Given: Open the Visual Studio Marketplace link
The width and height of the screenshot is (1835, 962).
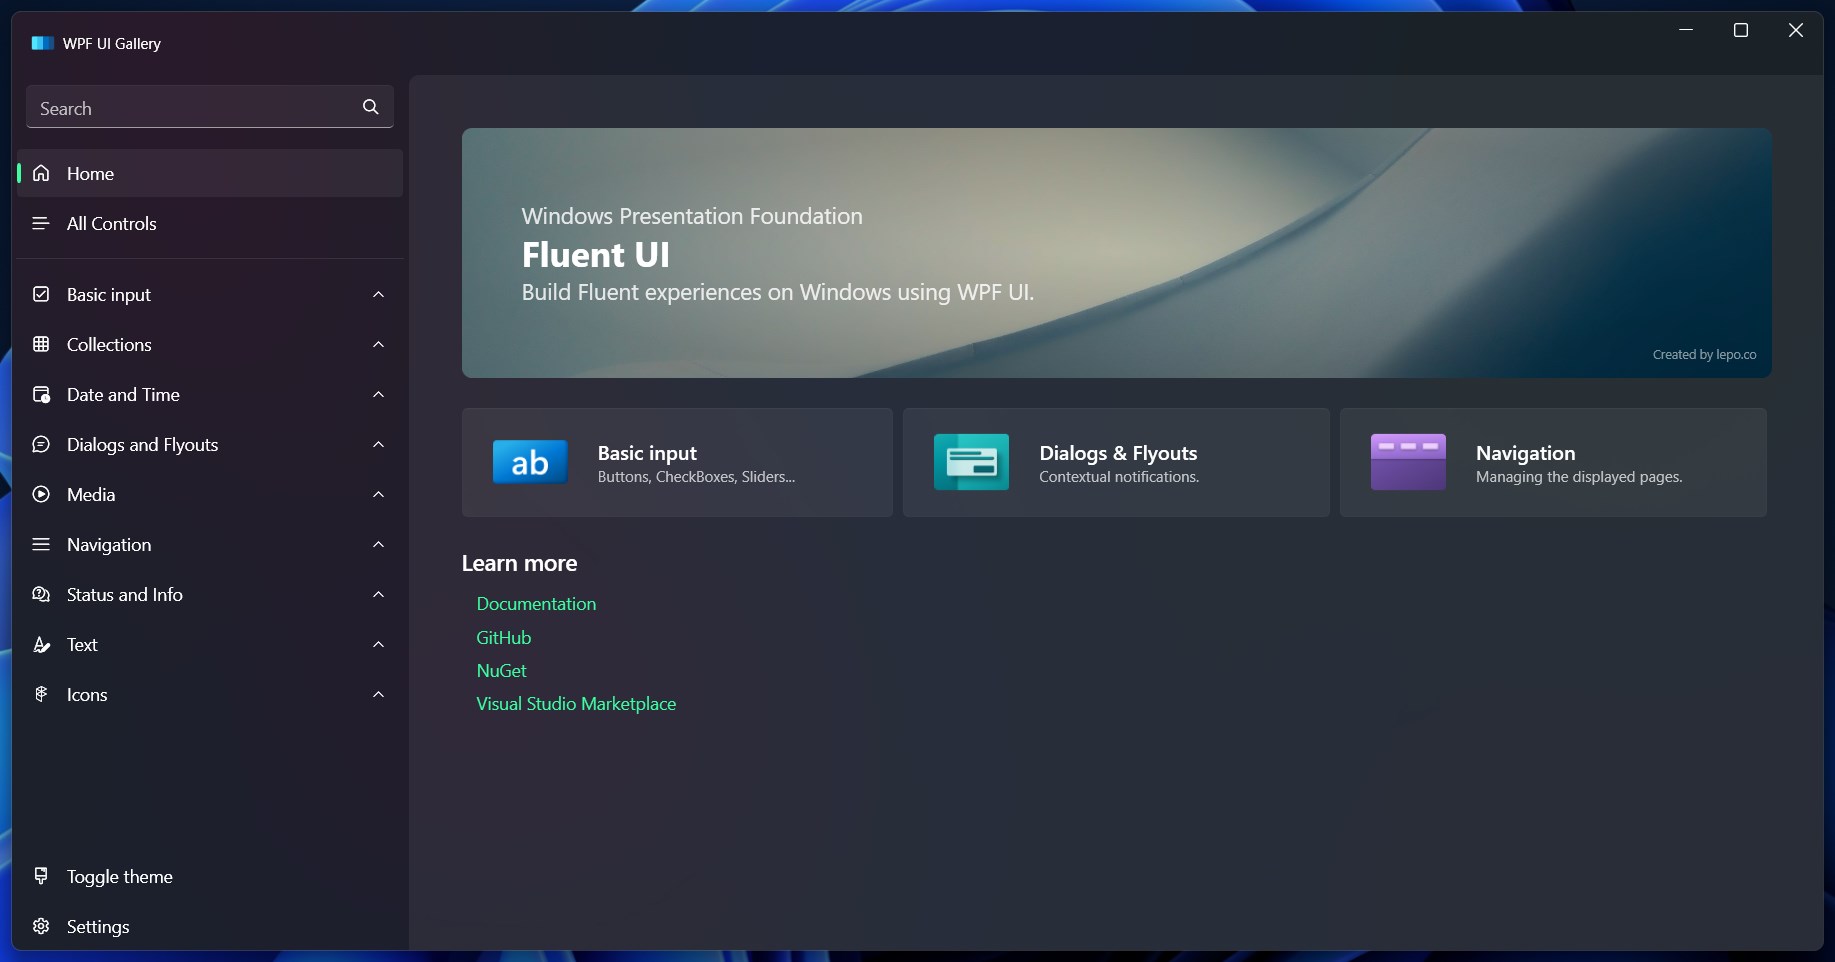Looking at the screenshot, I should pos(576,704).
